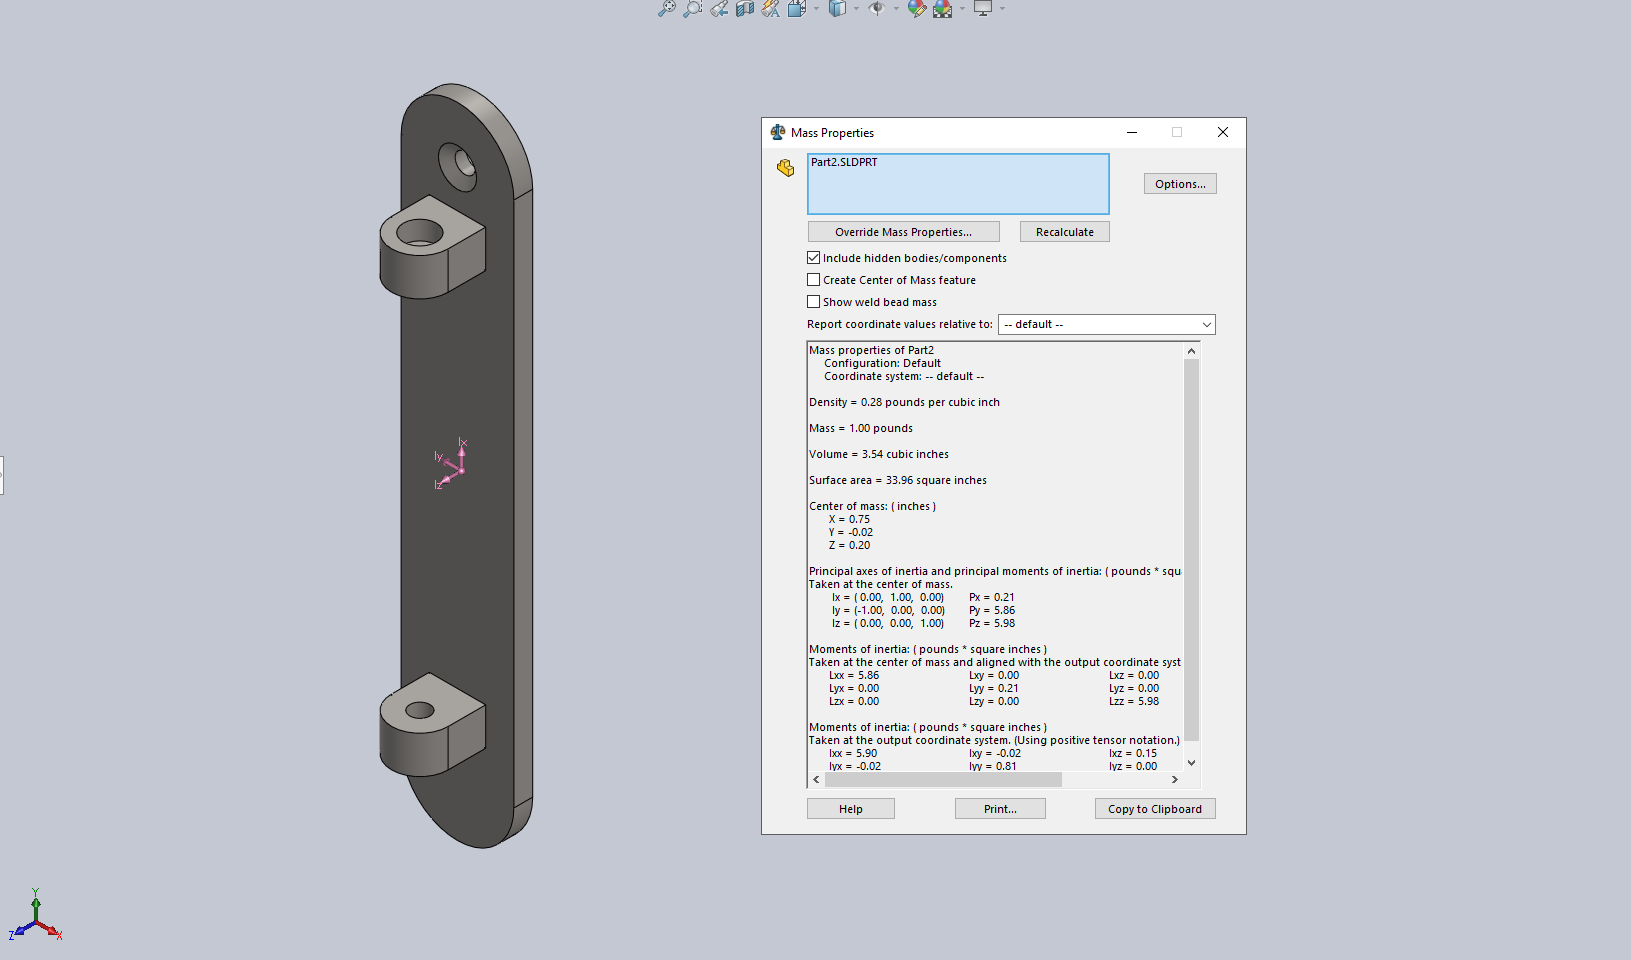
Task: Uncheck Include hidden bodies/components
Action: 814,258
